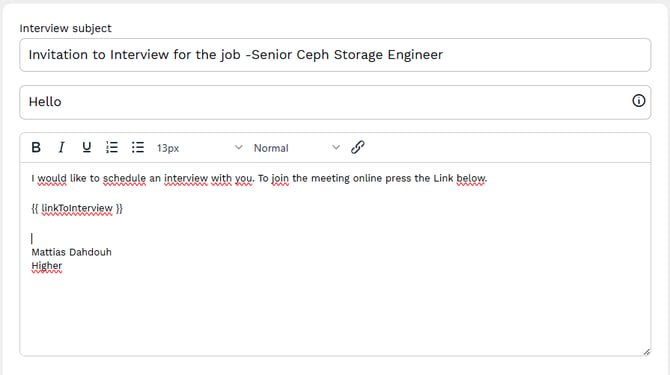Insert a hyperlink with the chain icon
Screen dimensions: 670x375
pos(358,147)
